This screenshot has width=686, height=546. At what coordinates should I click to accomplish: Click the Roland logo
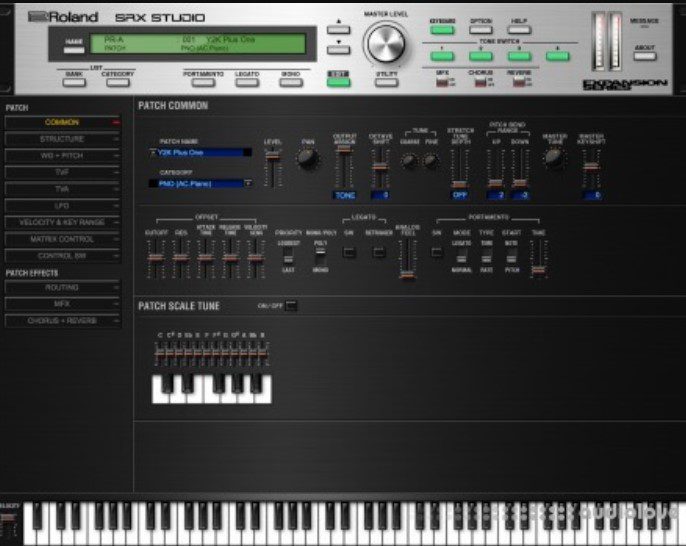tap(63, 17)
